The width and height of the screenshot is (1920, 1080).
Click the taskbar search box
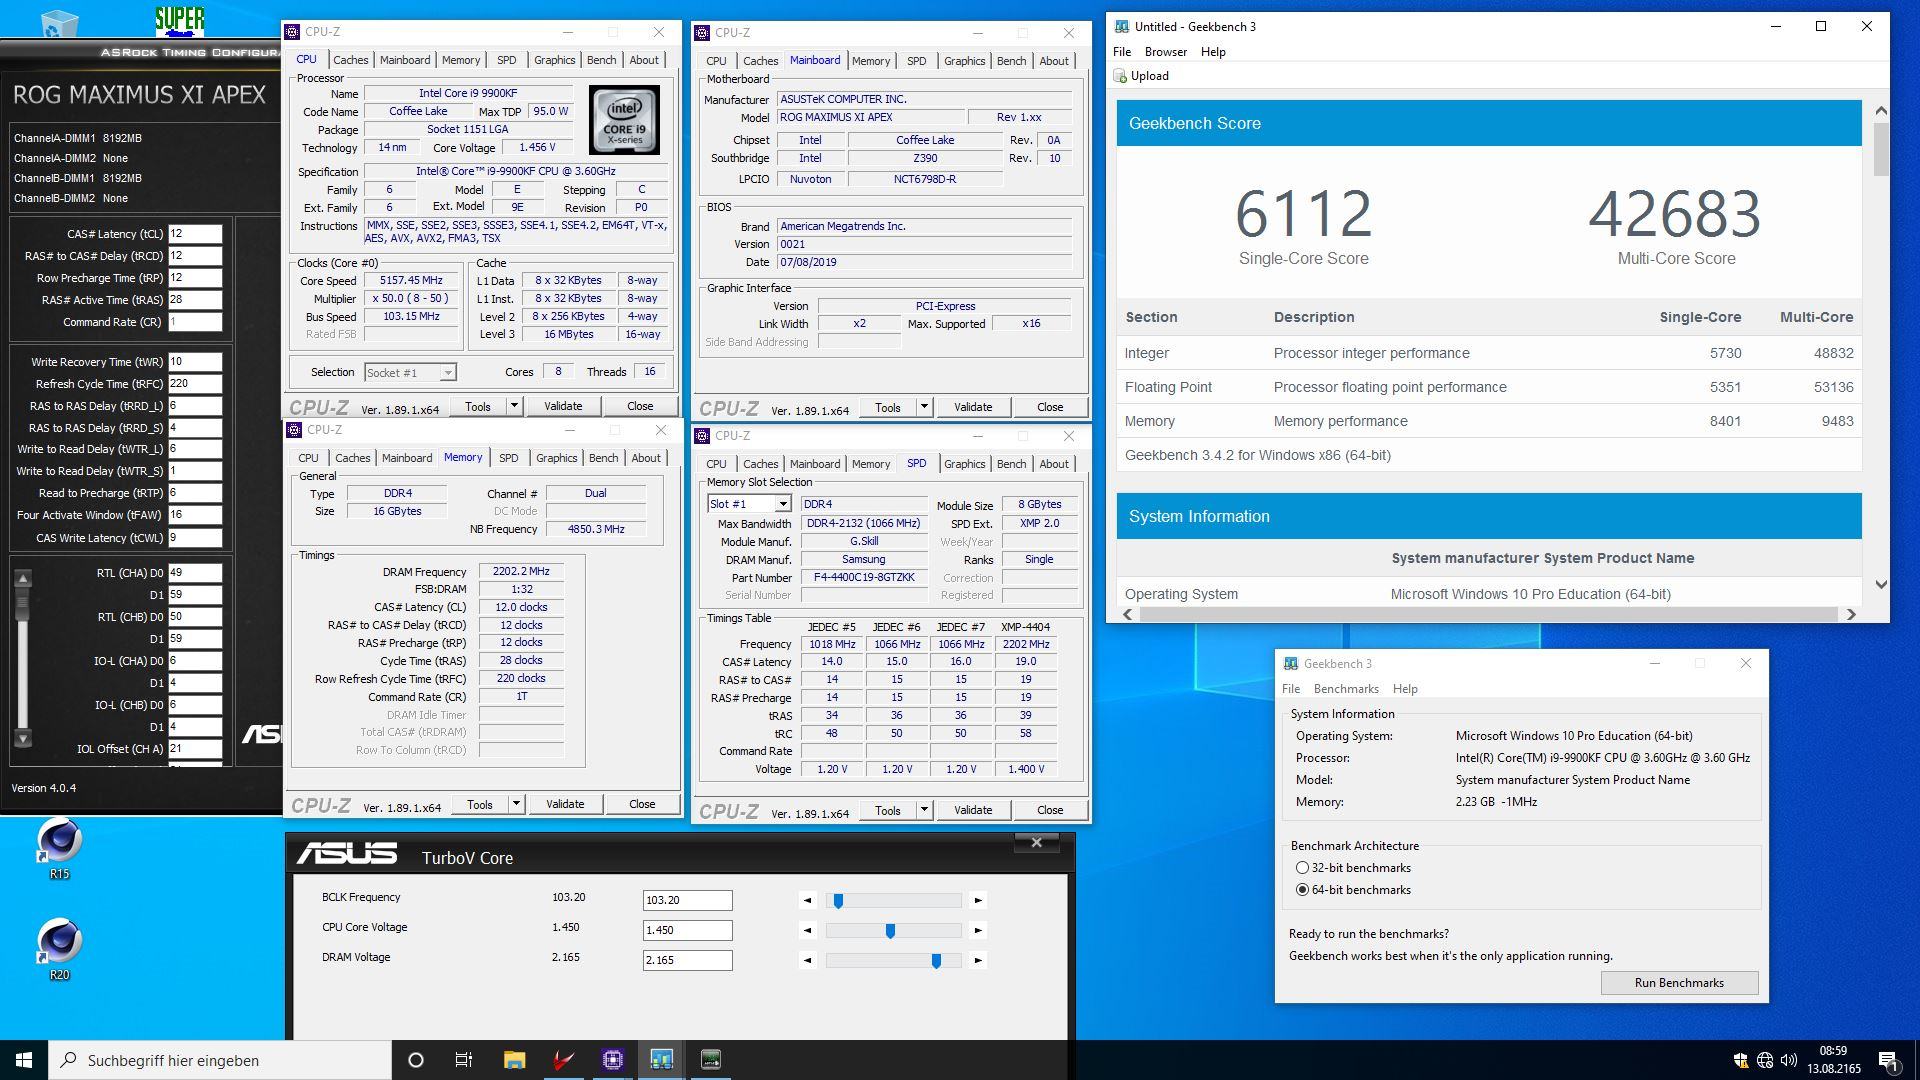(x=220, y=1060)
